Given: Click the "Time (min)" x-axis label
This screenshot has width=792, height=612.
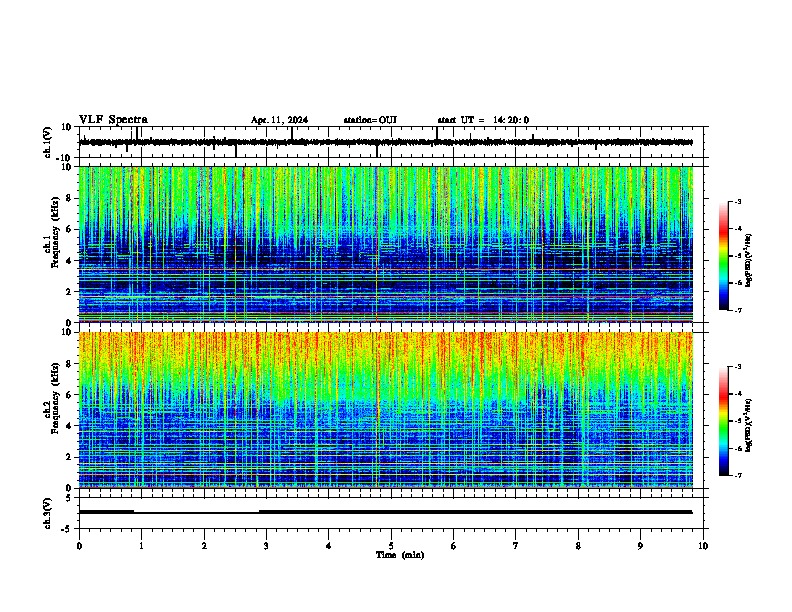Looking at the screenshot, I should pyautogui.click(x=400, y=555).
